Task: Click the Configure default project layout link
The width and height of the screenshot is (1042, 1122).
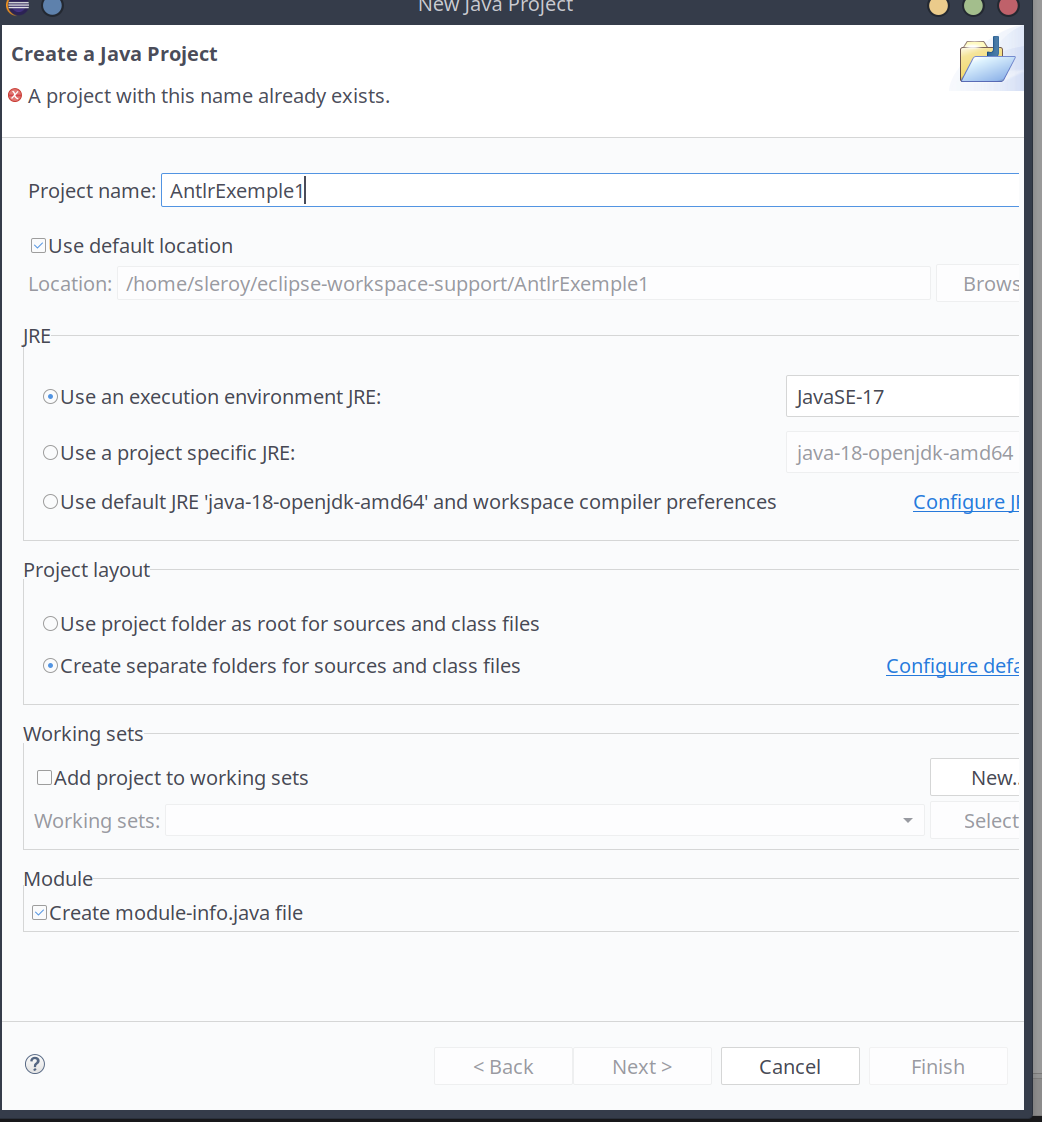Action: [951, 666]
